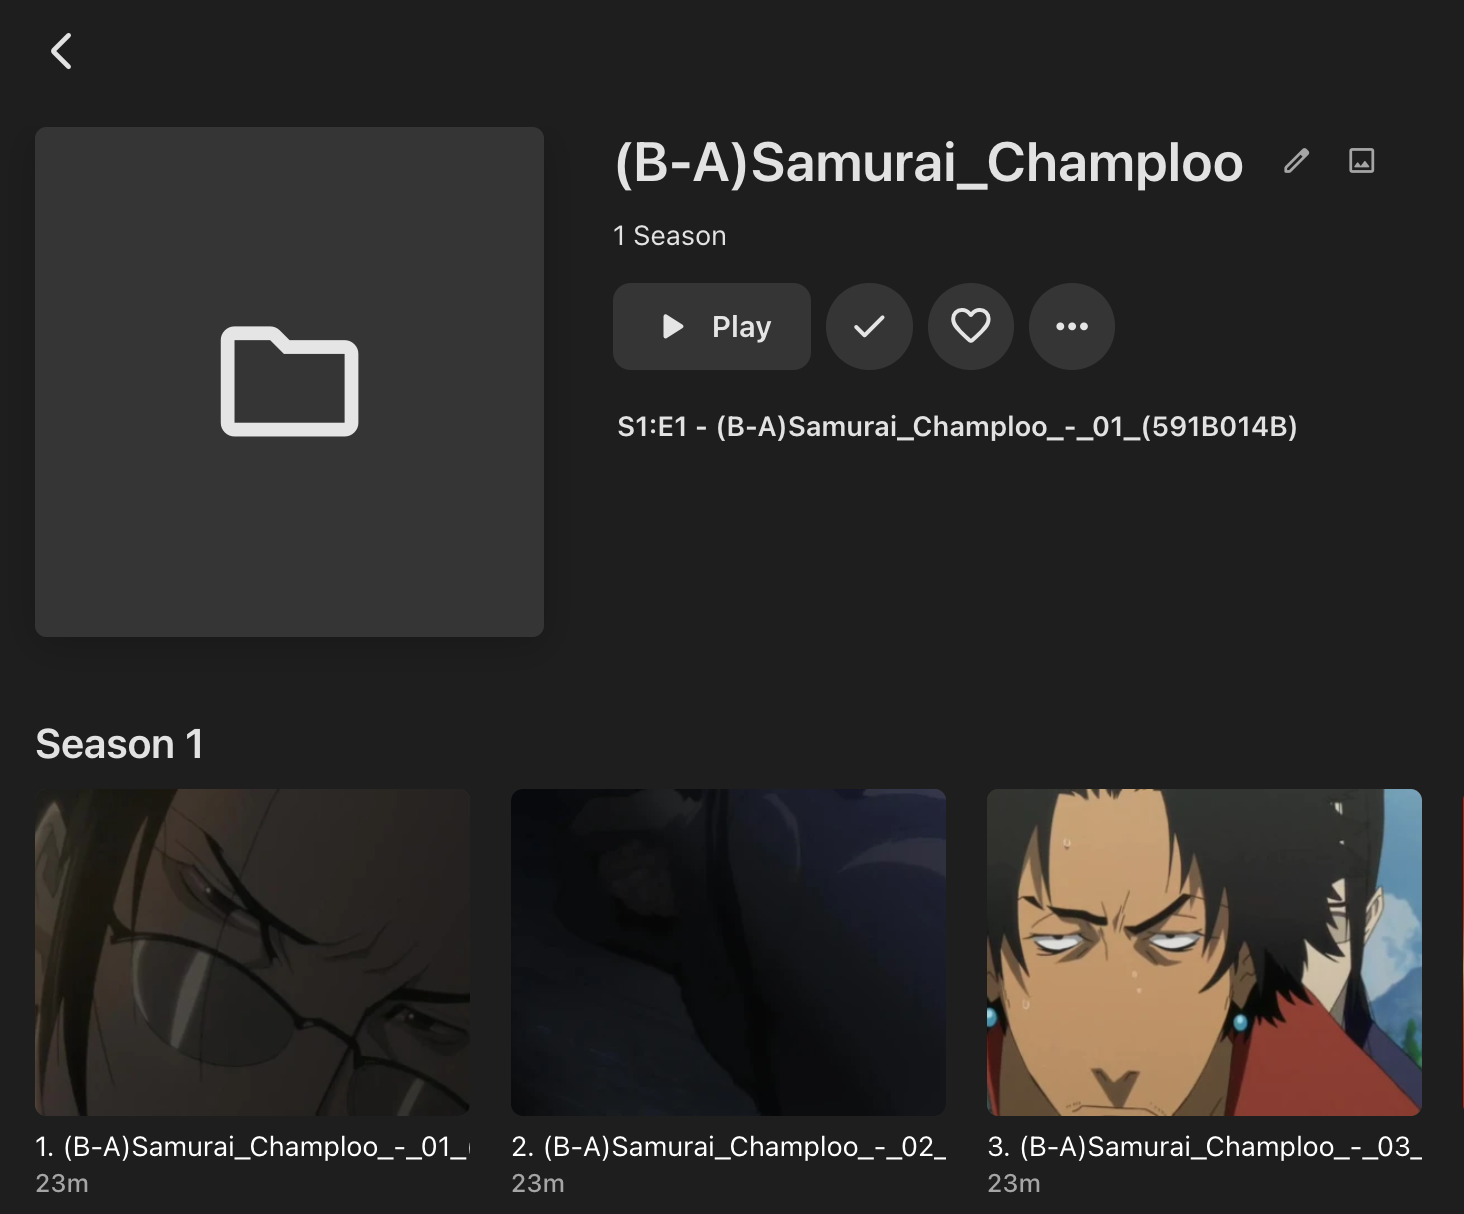This screenshot has width=1464, height=1214.
Task: Click the 23m duration under episode 1
Action: pos(62,1184)
